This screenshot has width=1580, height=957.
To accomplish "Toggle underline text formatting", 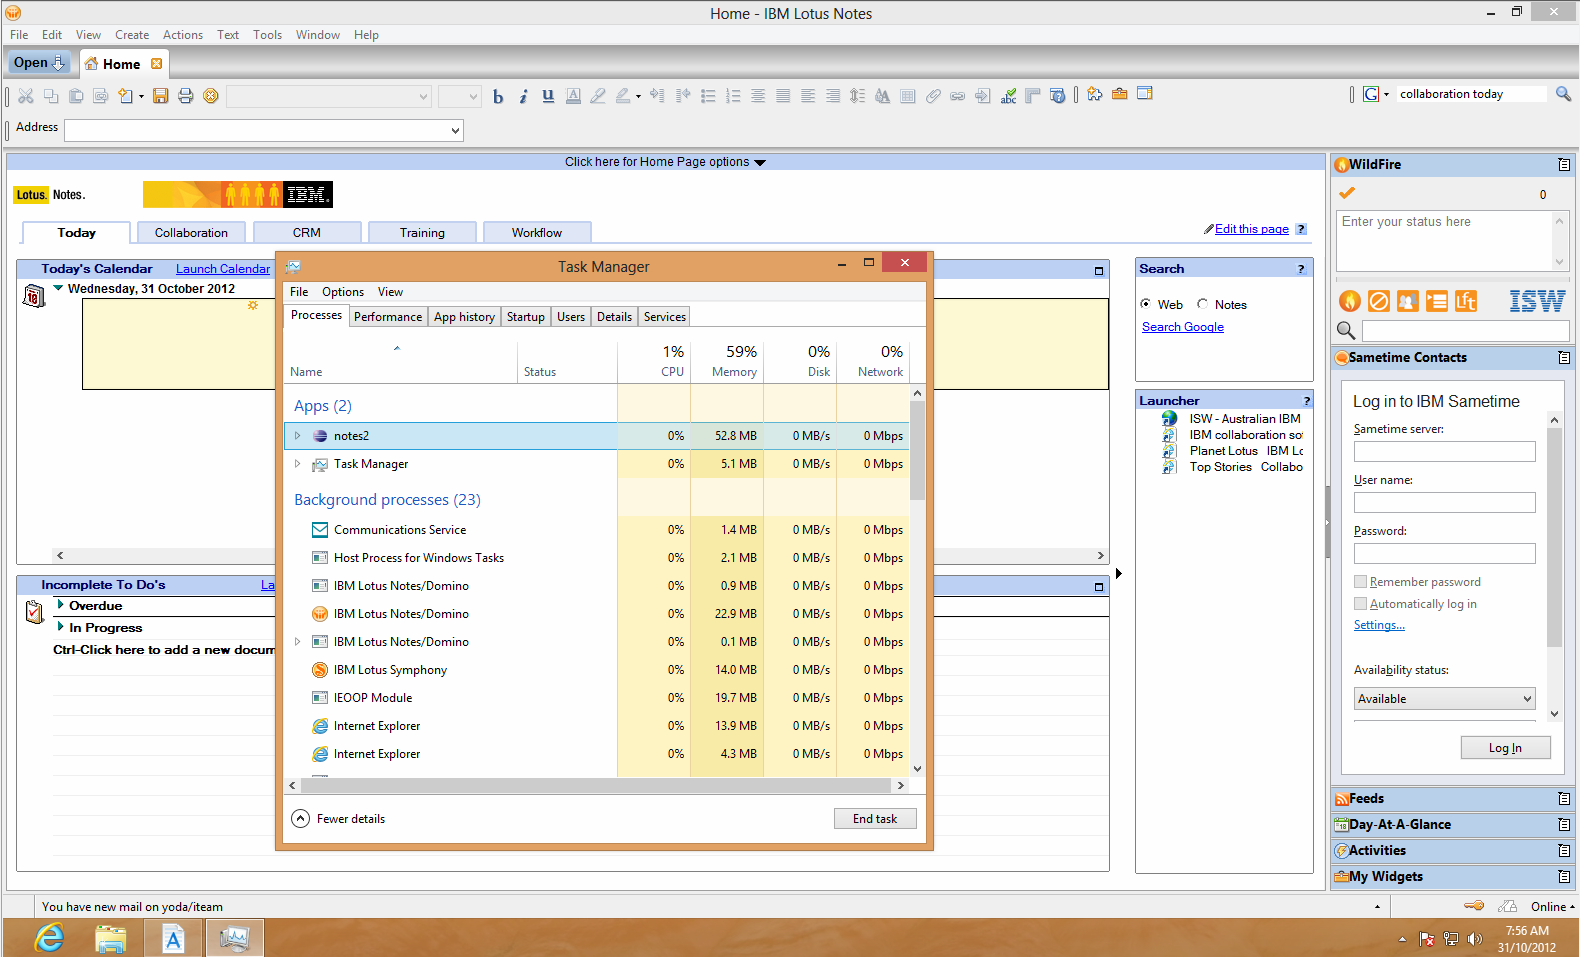I will (548, 96).
